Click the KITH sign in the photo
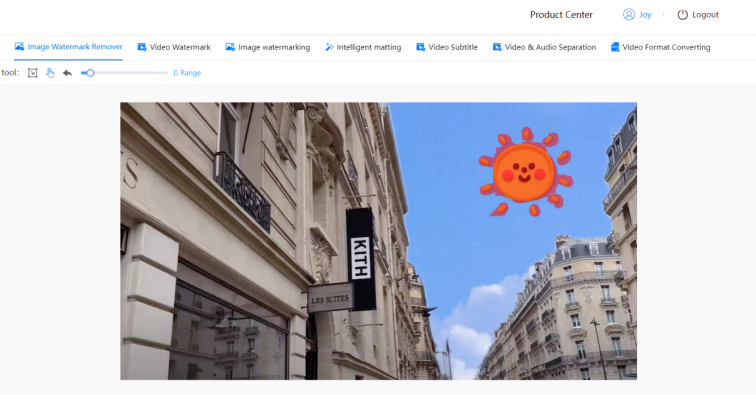This screenshot has width=756, height=395. (x=361, y=259)
